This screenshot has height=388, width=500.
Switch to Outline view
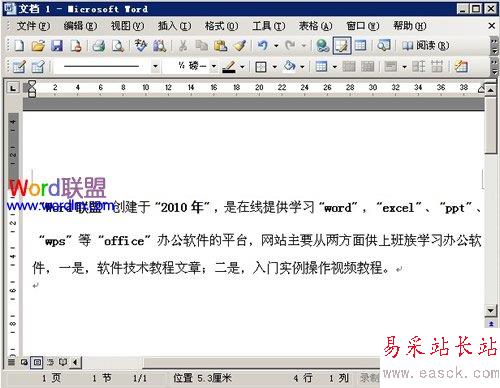50,362
